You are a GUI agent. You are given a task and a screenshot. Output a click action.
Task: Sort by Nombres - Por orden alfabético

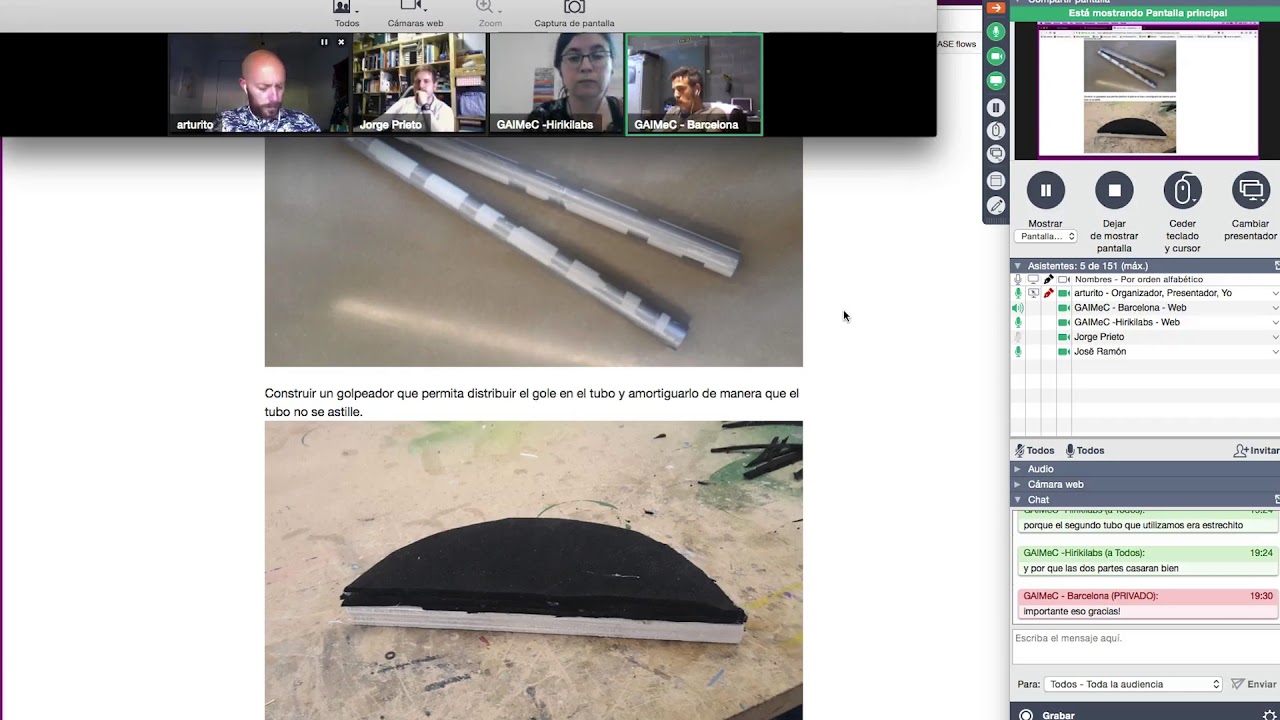[x=1139, y=280]
